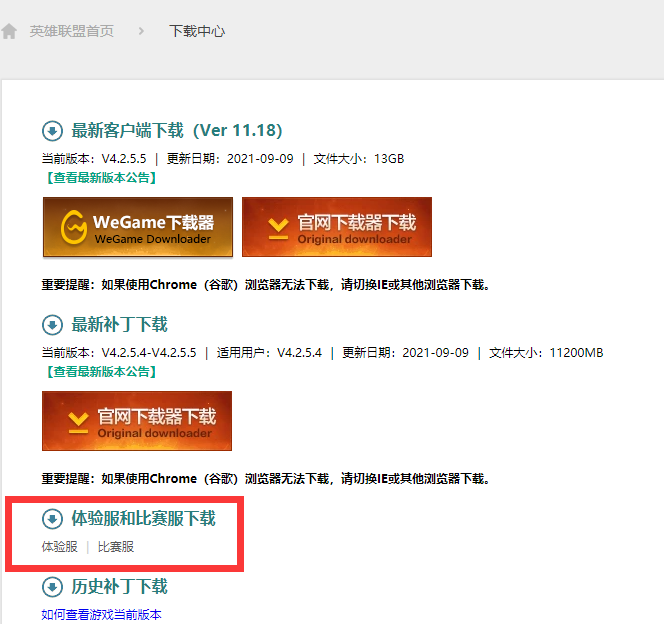The width and height of the screenshot is (664, 624).
Task: Click patch section Original downloader button
Action: (137, 421)
